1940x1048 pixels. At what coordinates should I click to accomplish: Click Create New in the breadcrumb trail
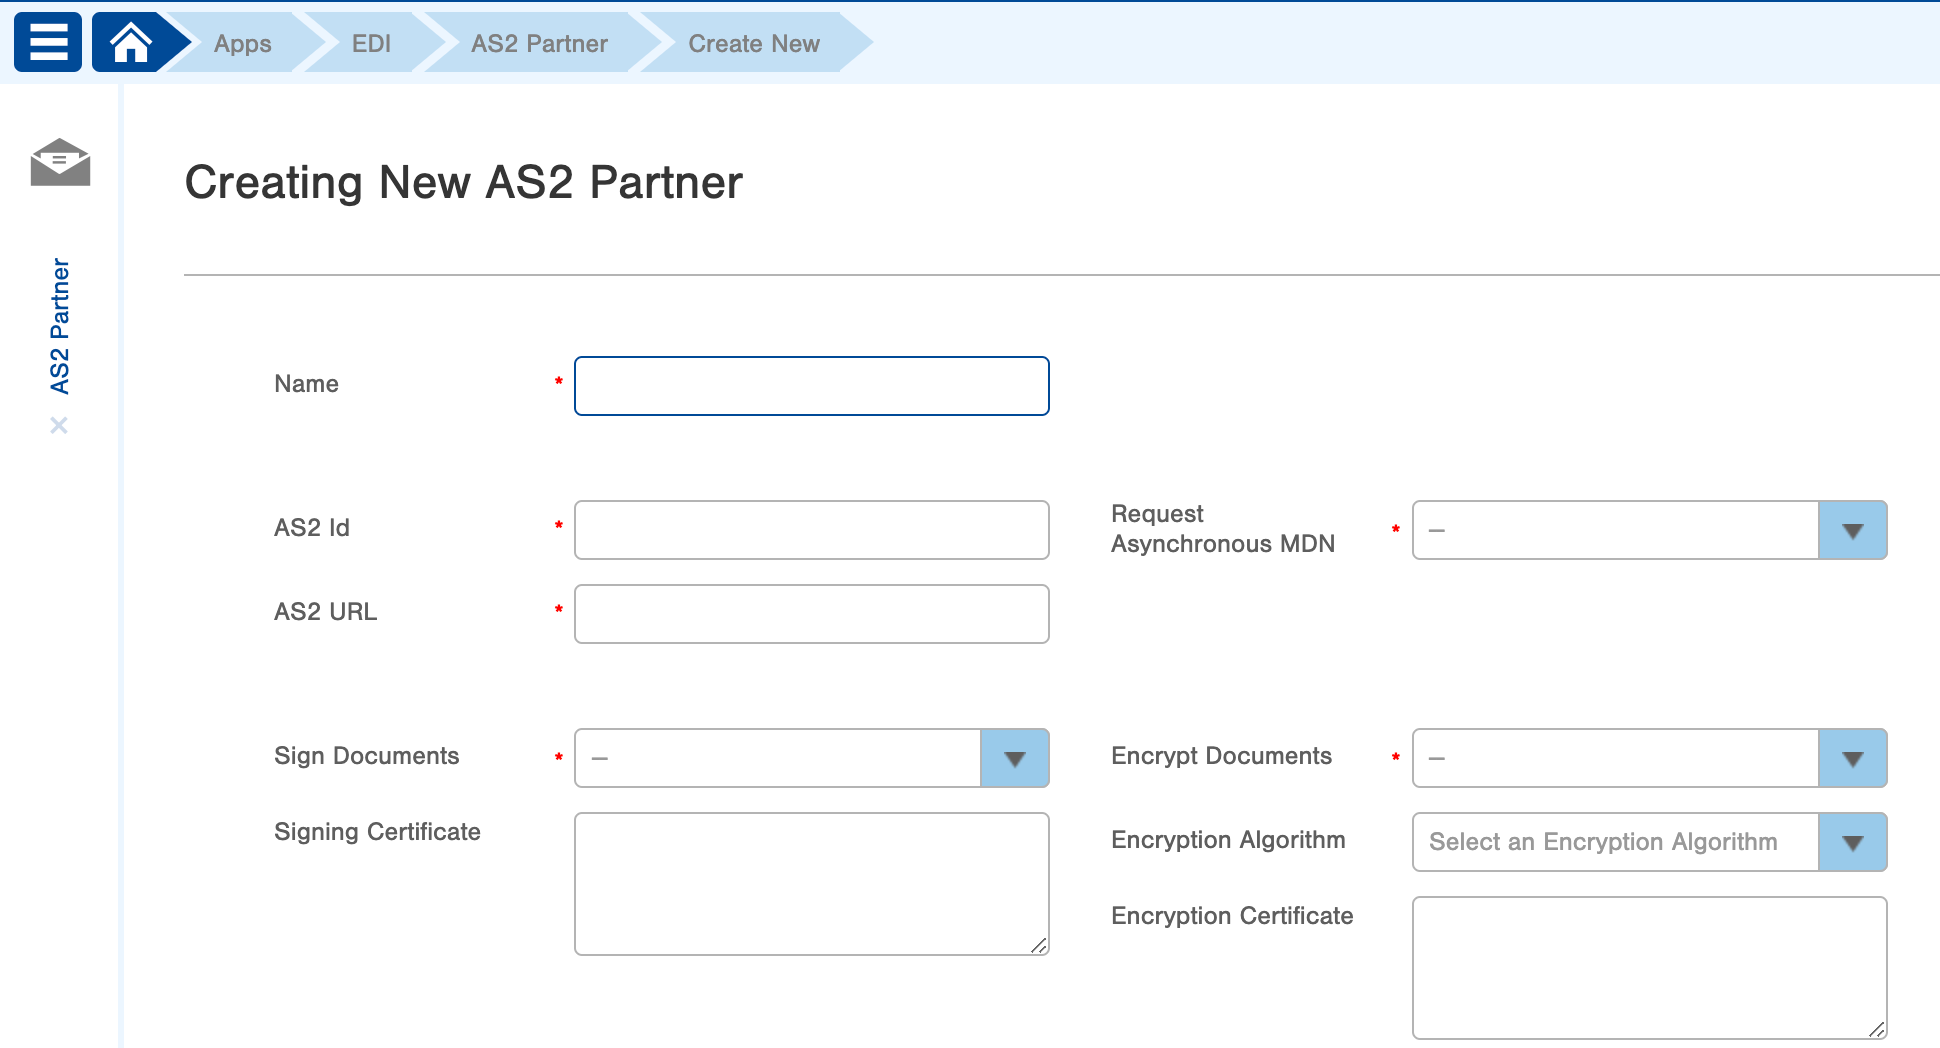coord(754,43)
